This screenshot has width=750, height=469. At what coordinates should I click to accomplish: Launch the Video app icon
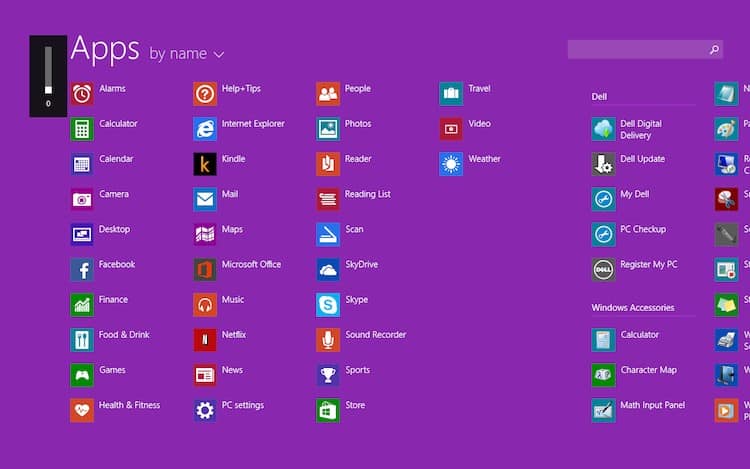click(x=451, y=129)
